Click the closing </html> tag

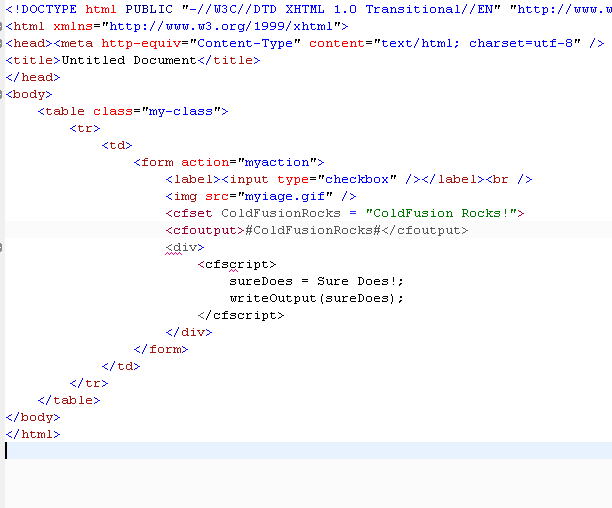(33, 434)
